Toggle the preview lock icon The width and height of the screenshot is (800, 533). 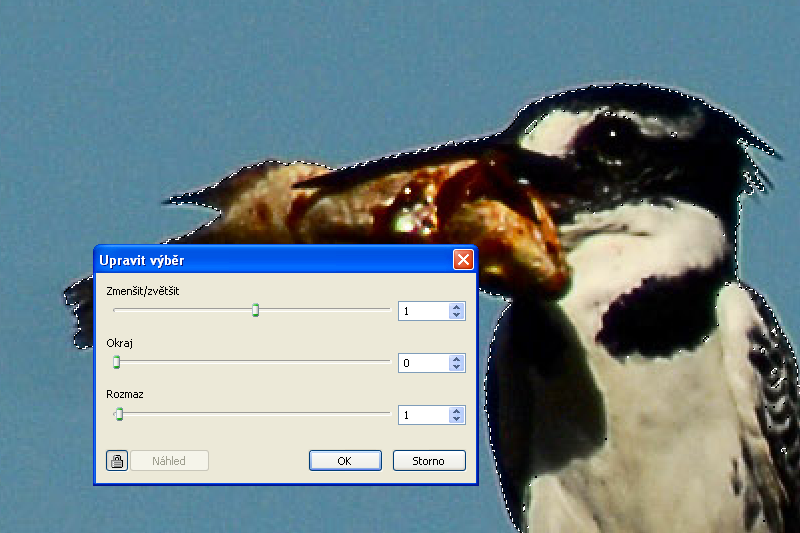[117, 461]
